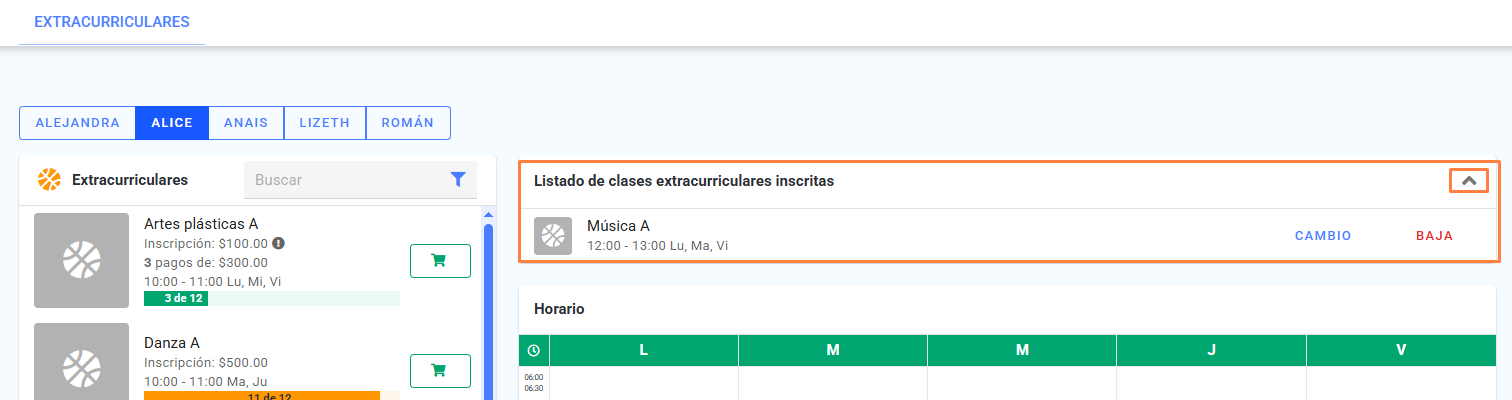Viewport: 1512px width, 400px height.
Task: Click the Música A class icon
Action: point(553,236)
